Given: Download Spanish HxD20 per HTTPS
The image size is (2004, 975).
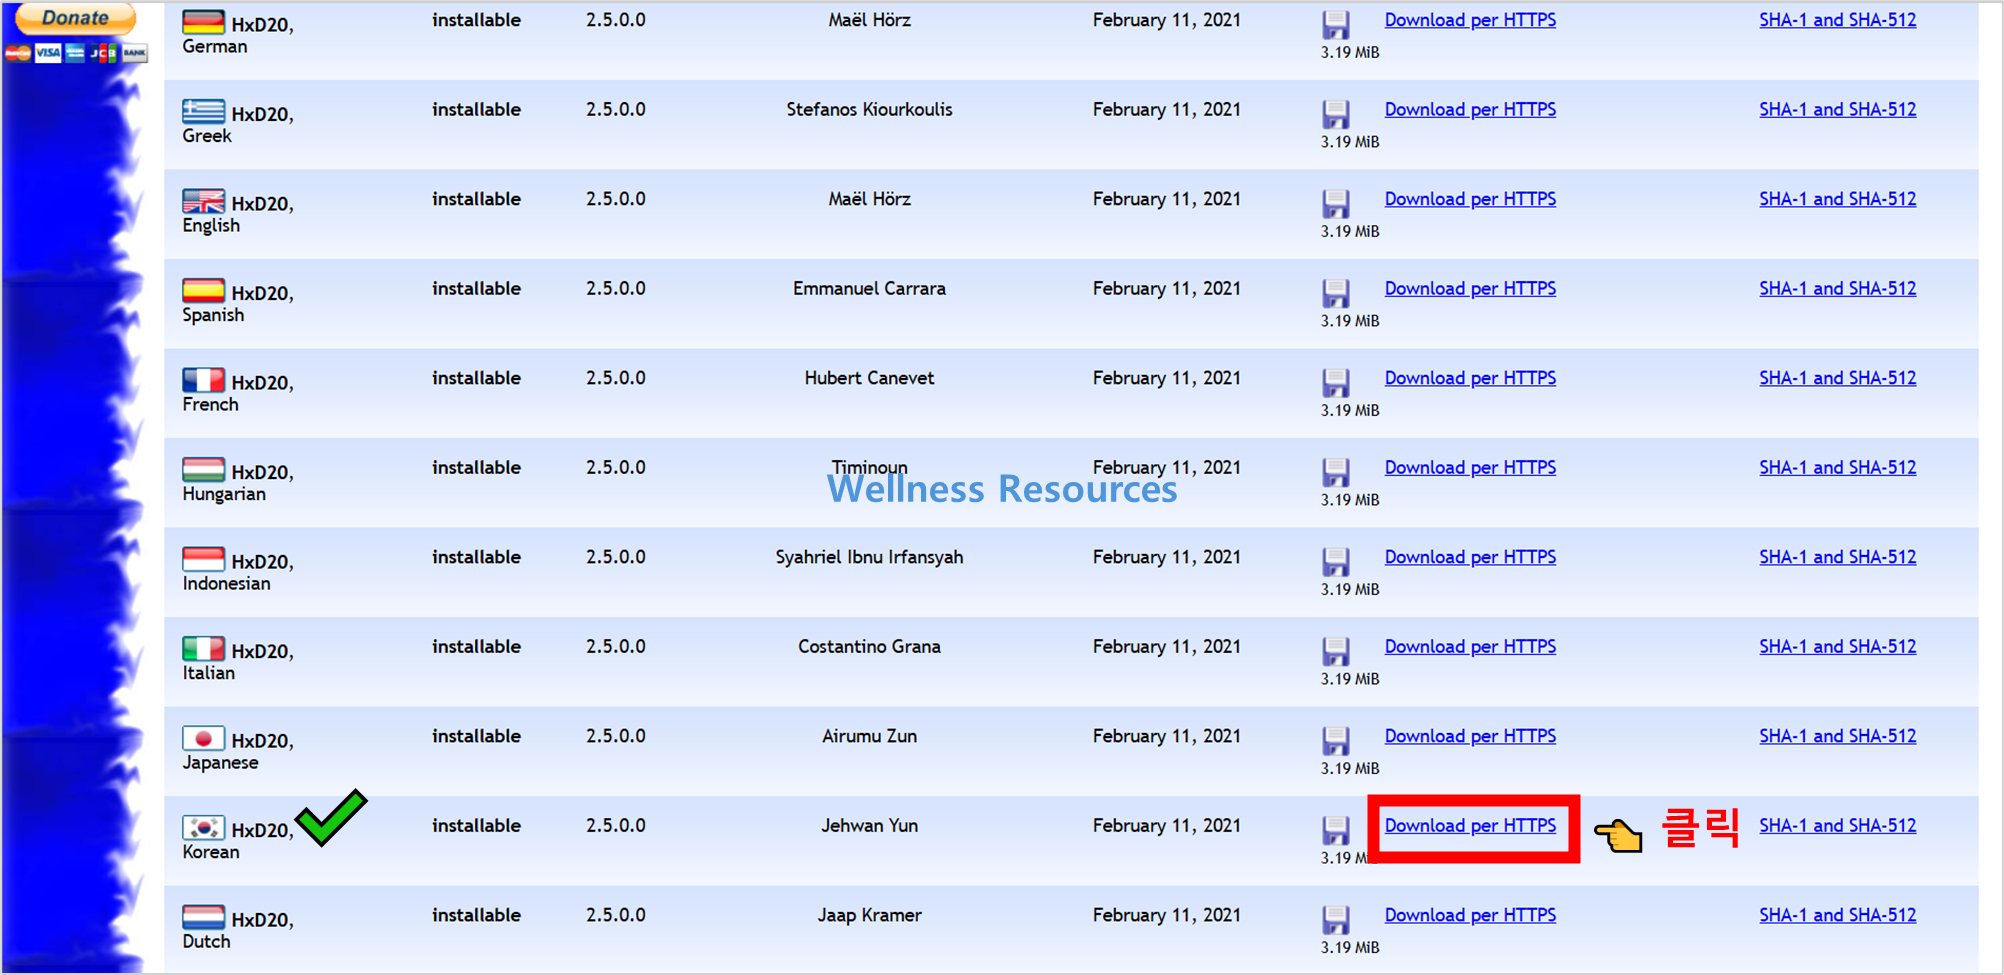Looking at the screenshot, I should 1470,288.
